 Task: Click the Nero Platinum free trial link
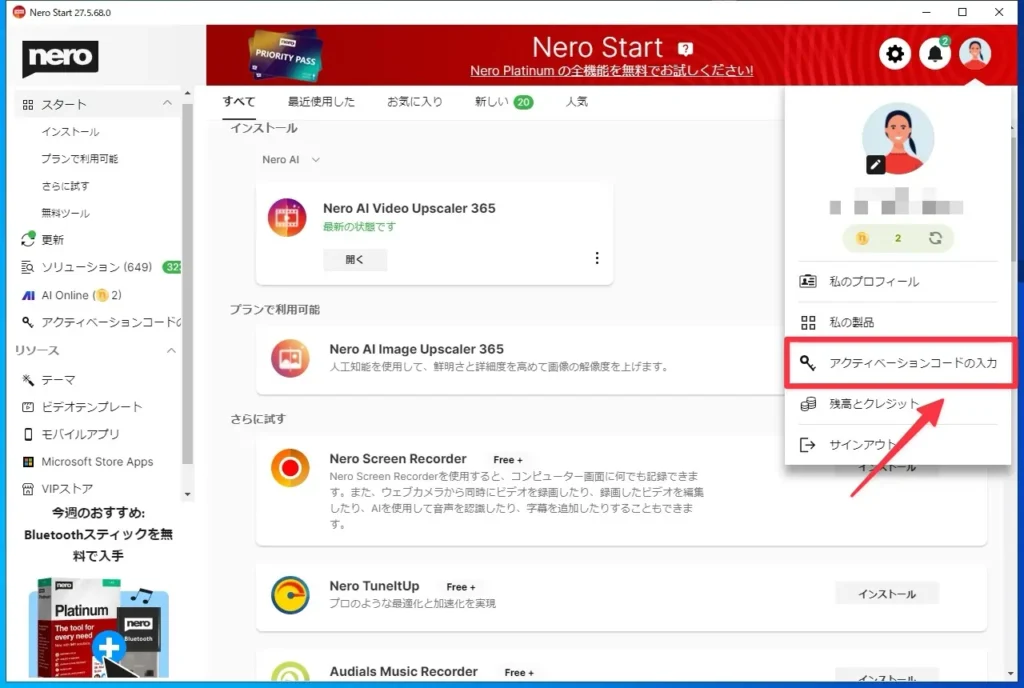[611, 71]
